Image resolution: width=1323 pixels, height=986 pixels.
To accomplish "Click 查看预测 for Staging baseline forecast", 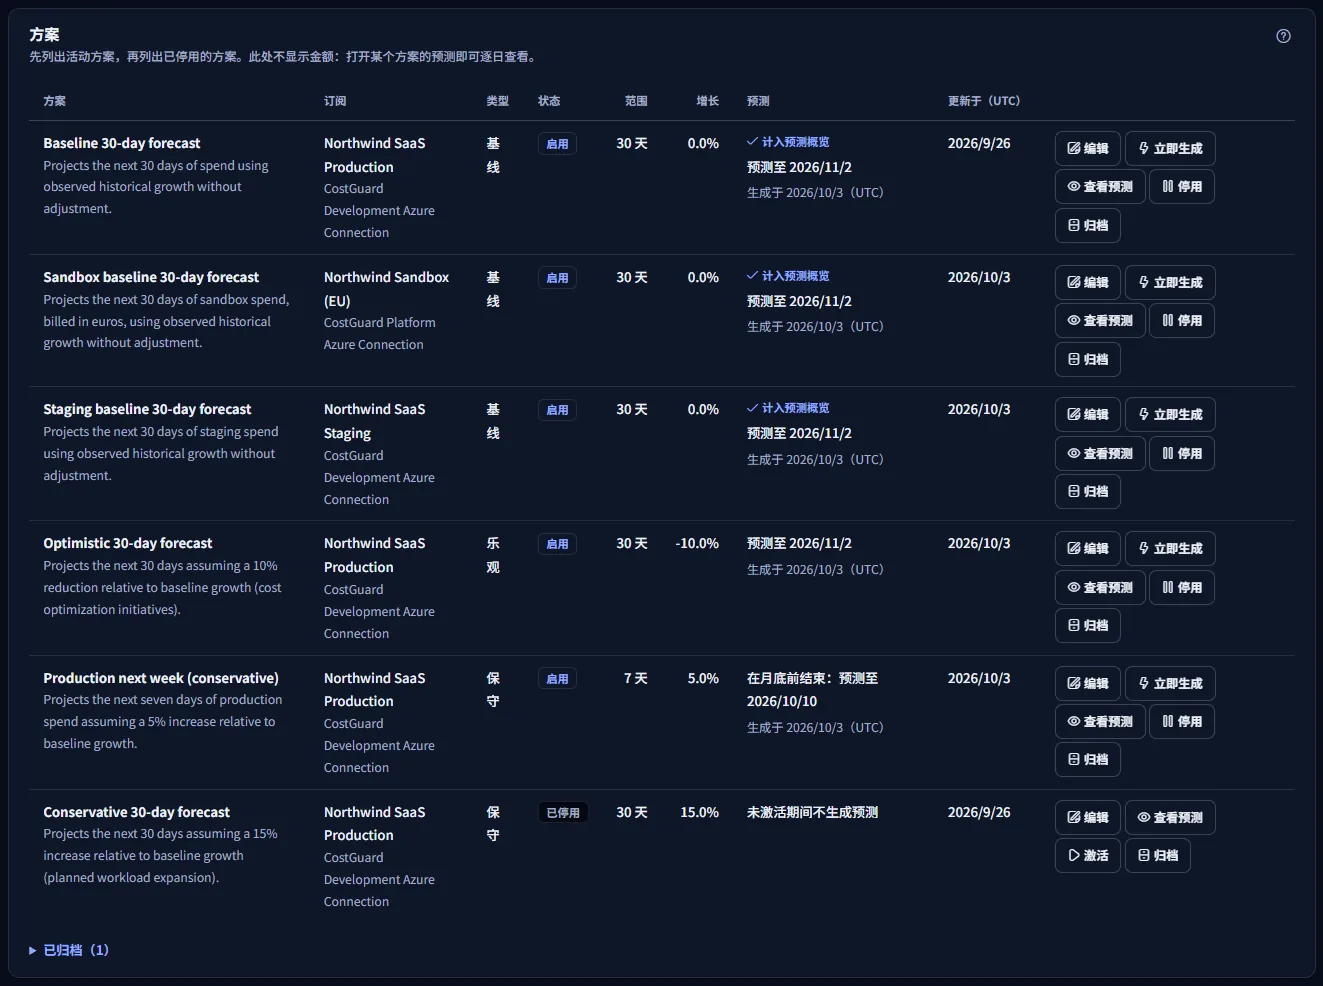I will [x=1100, y=453].
